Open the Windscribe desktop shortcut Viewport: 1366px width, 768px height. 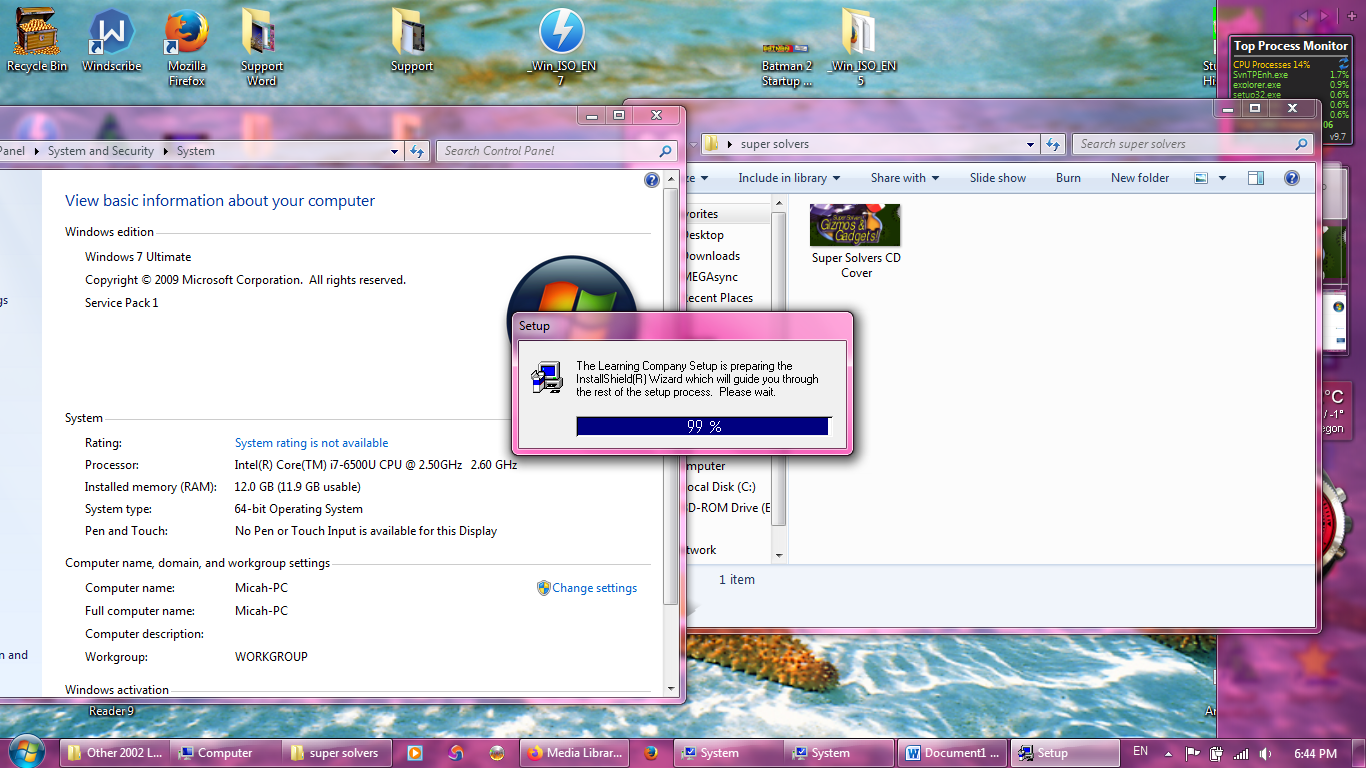(x=111, y=34)
